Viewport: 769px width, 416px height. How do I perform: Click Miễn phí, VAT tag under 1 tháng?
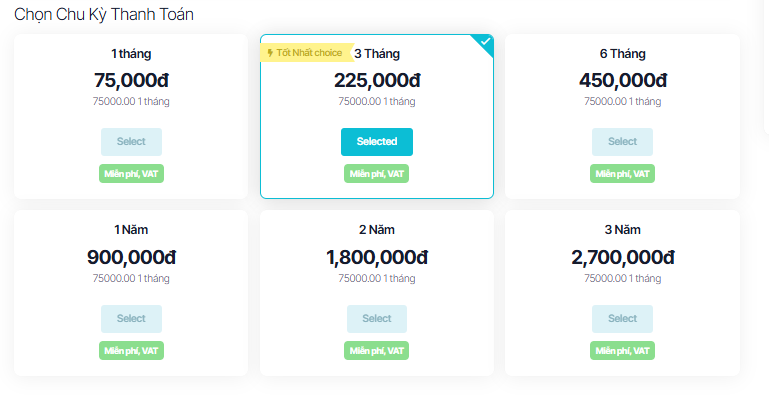tap(131, 174)
